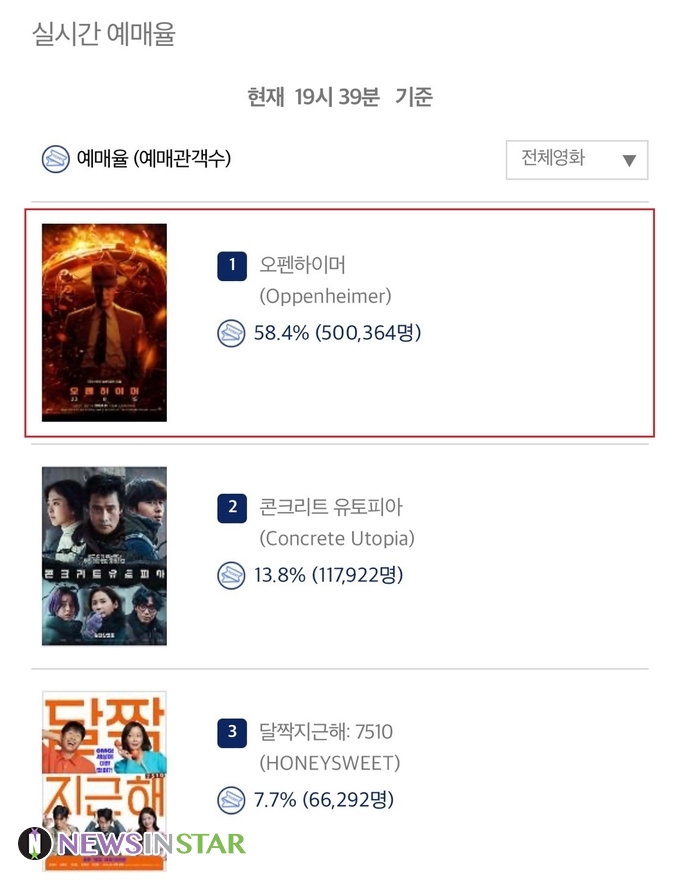The width and height of the screenshot is (680, 880).
Task: Click the 예매율 (예매관객수) label
Action: pos(154,159)
